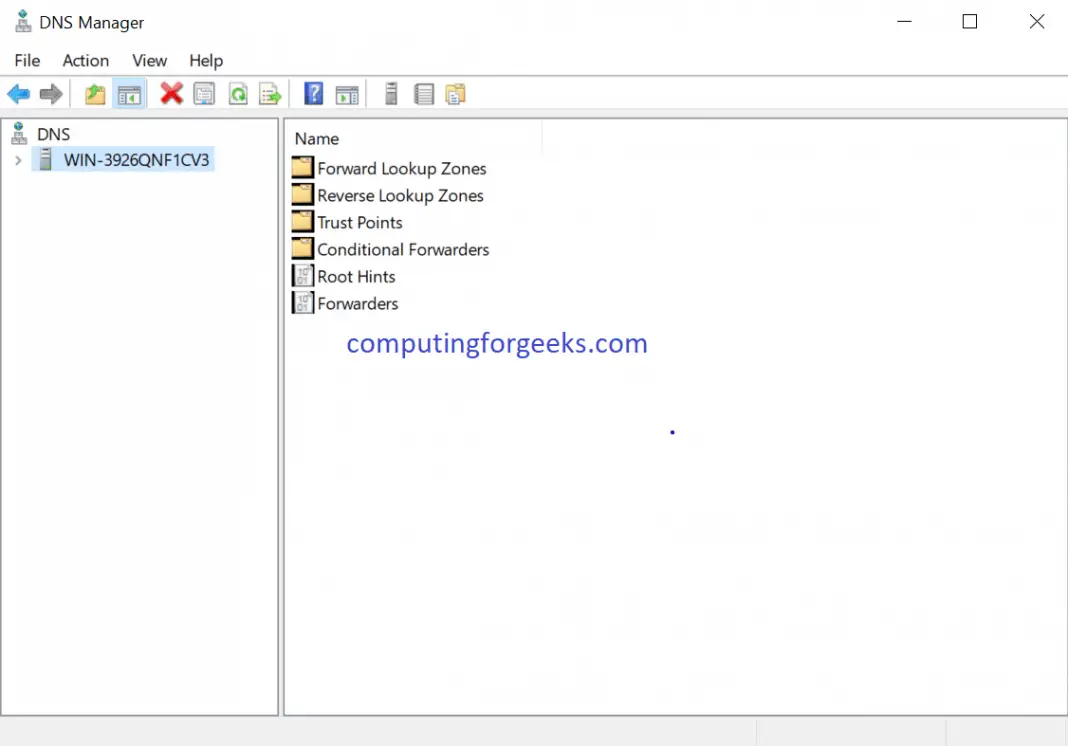Screen dimensions: 1068x746
Task: Click the Forward arrow in the toolbar
Action: pyautogui.click(x=51, y=95)
